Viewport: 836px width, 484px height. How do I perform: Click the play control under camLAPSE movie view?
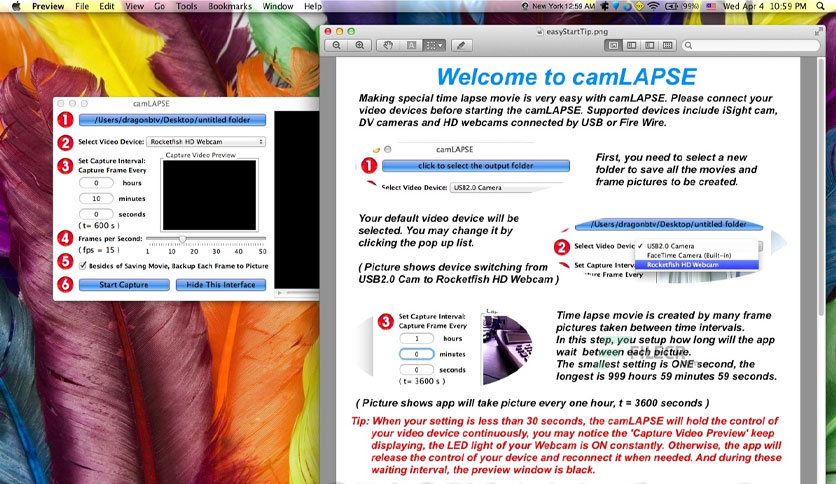(279, 293)
